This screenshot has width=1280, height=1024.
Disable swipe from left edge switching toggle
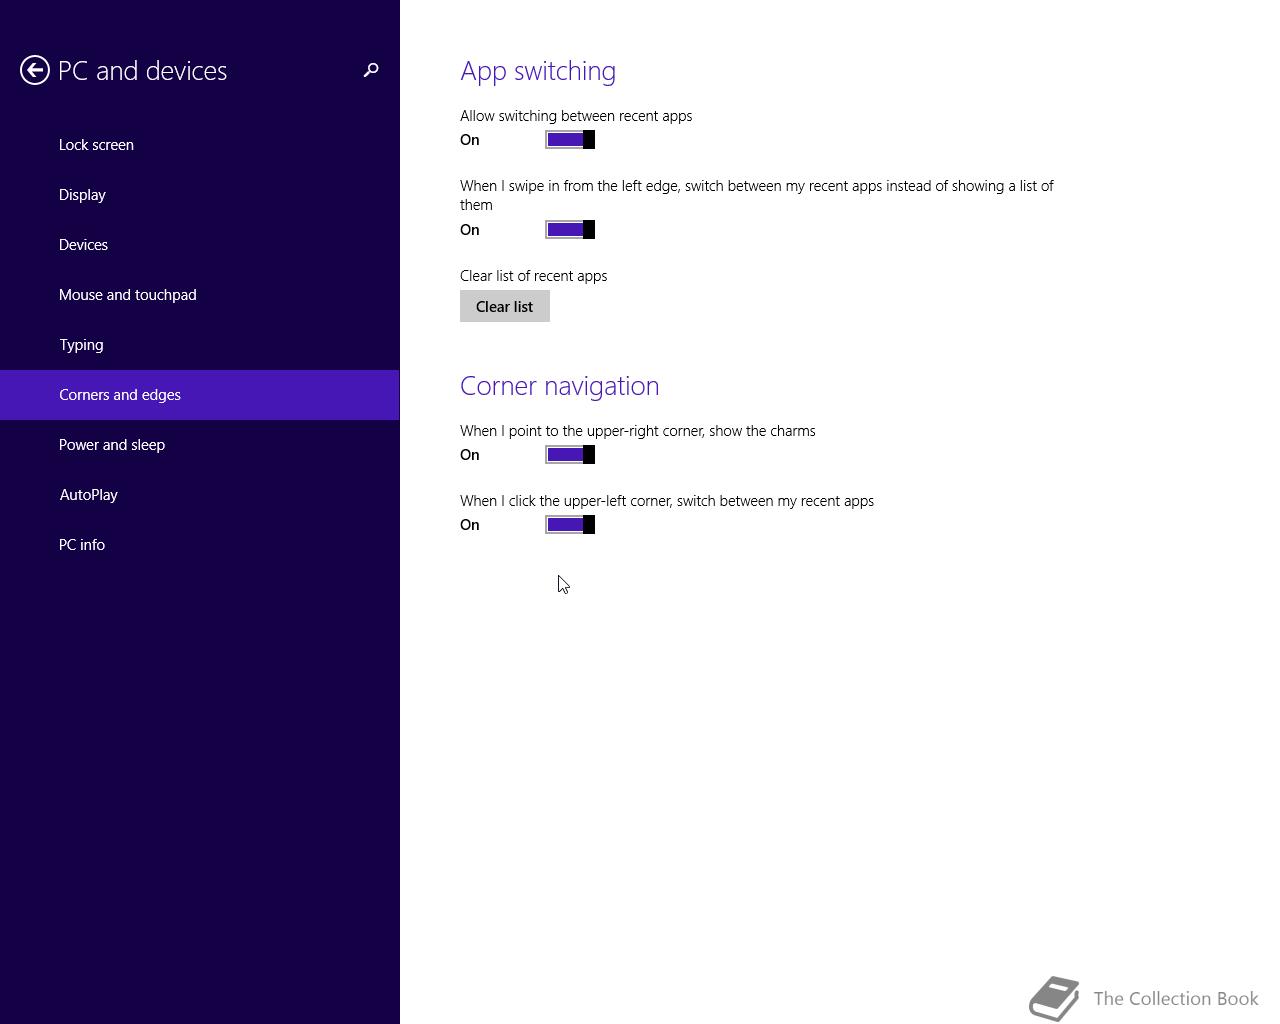tap(570, 230)
